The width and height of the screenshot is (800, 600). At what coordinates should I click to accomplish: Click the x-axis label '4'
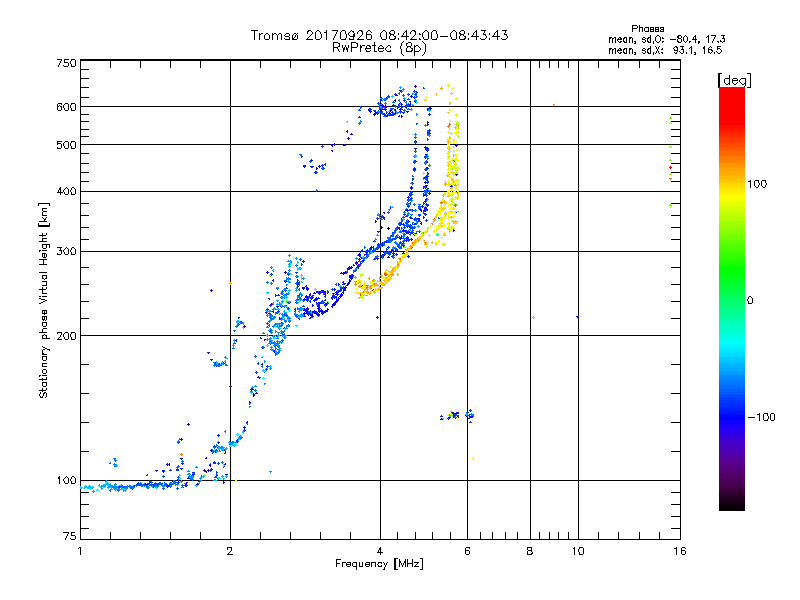click(380, 551)
